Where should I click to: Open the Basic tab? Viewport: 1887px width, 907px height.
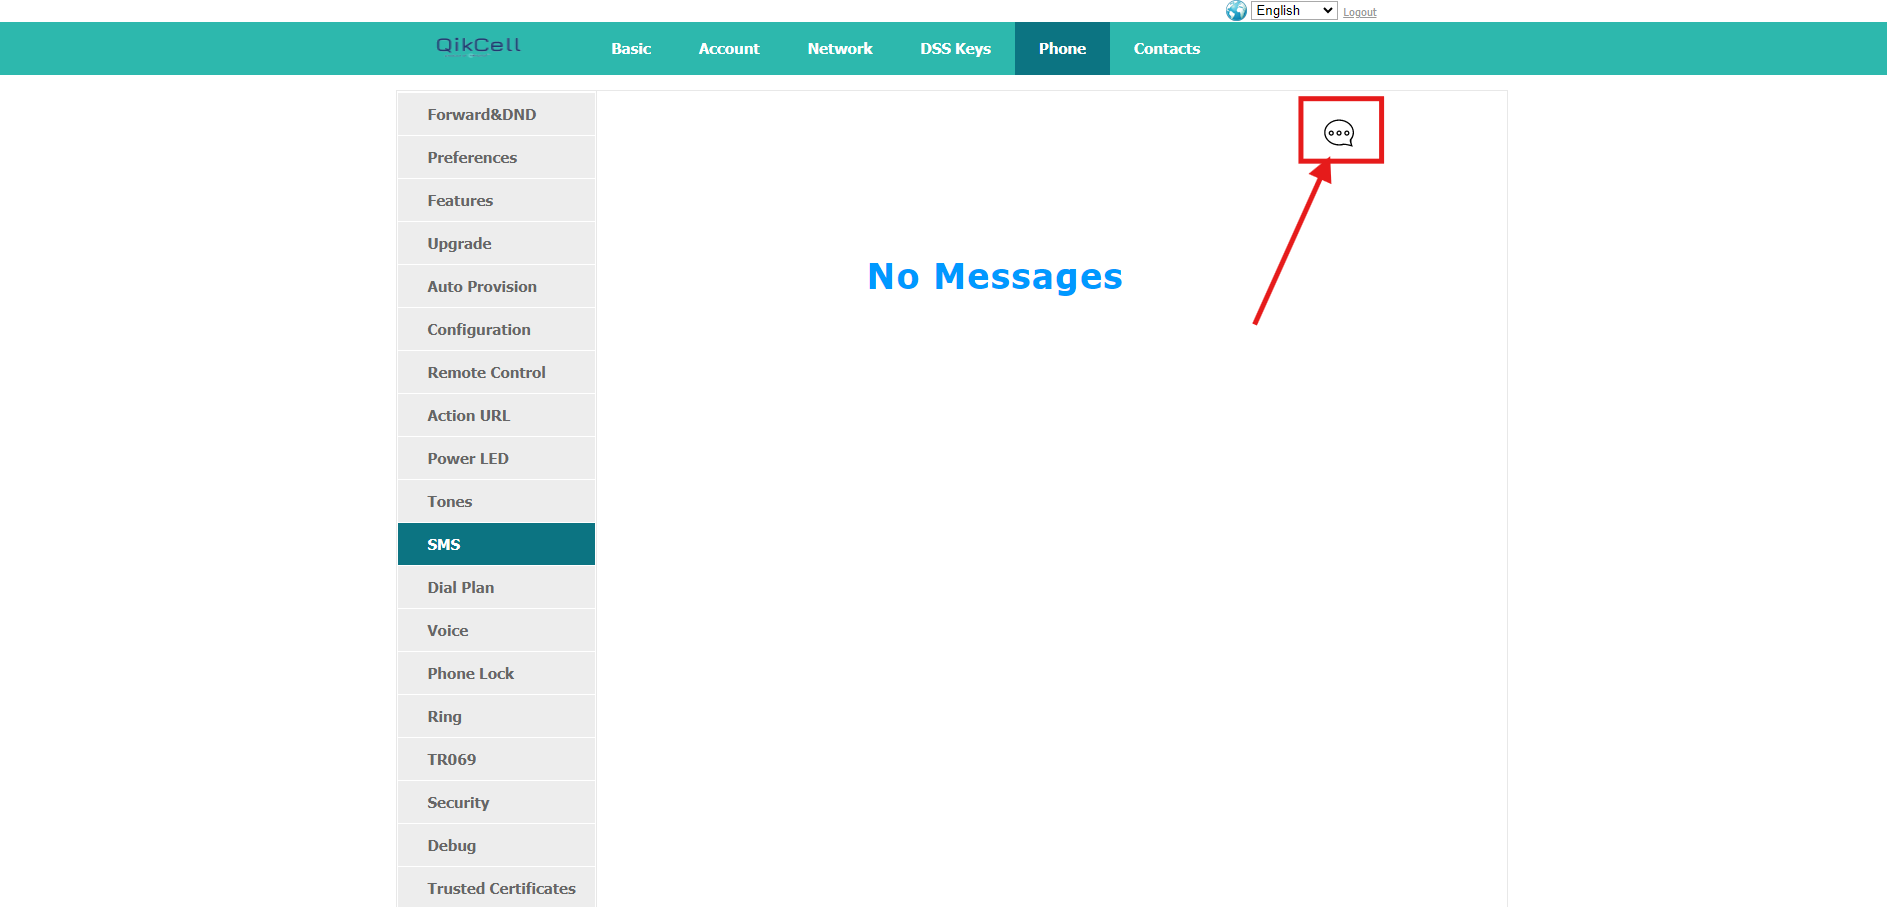click(631, 48)
